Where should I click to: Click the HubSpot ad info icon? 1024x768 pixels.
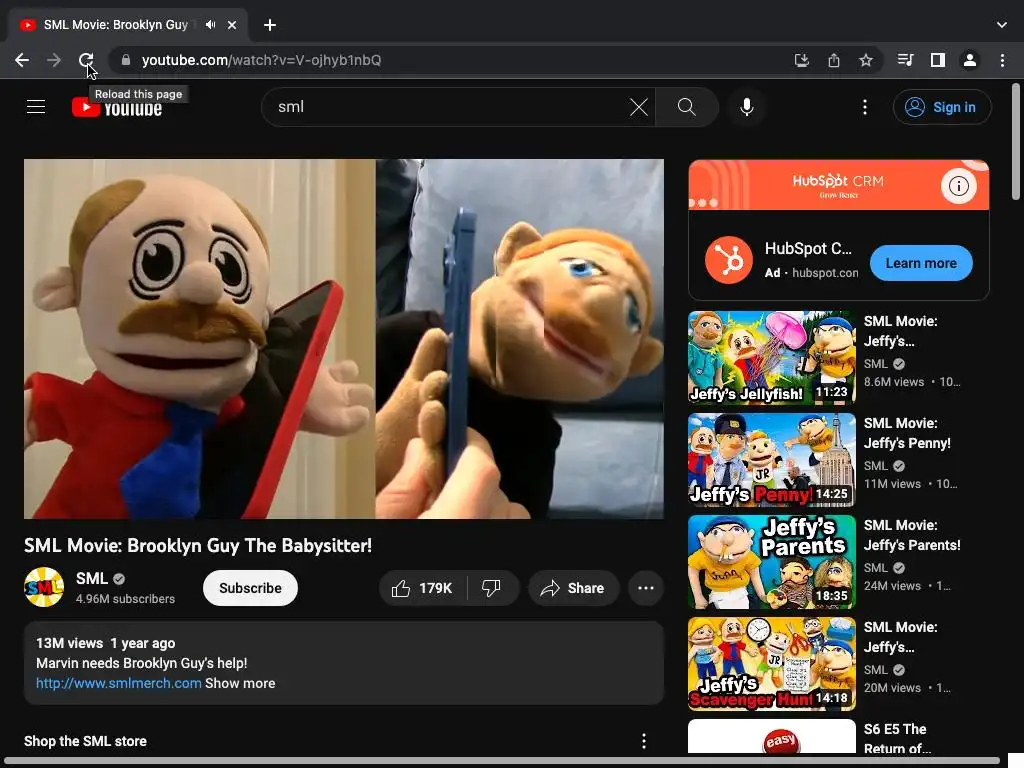click(958, 186)
